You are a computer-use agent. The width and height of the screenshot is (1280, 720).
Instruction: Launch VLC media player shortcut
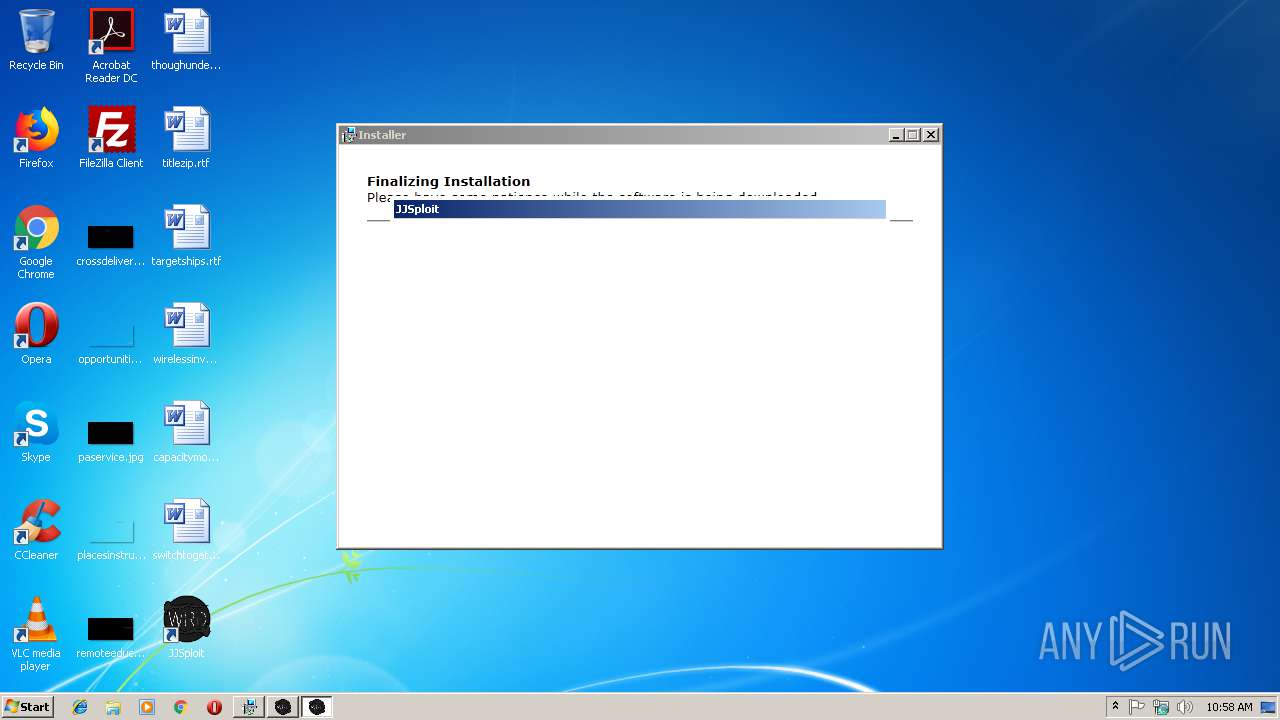[x=36, y=634]
